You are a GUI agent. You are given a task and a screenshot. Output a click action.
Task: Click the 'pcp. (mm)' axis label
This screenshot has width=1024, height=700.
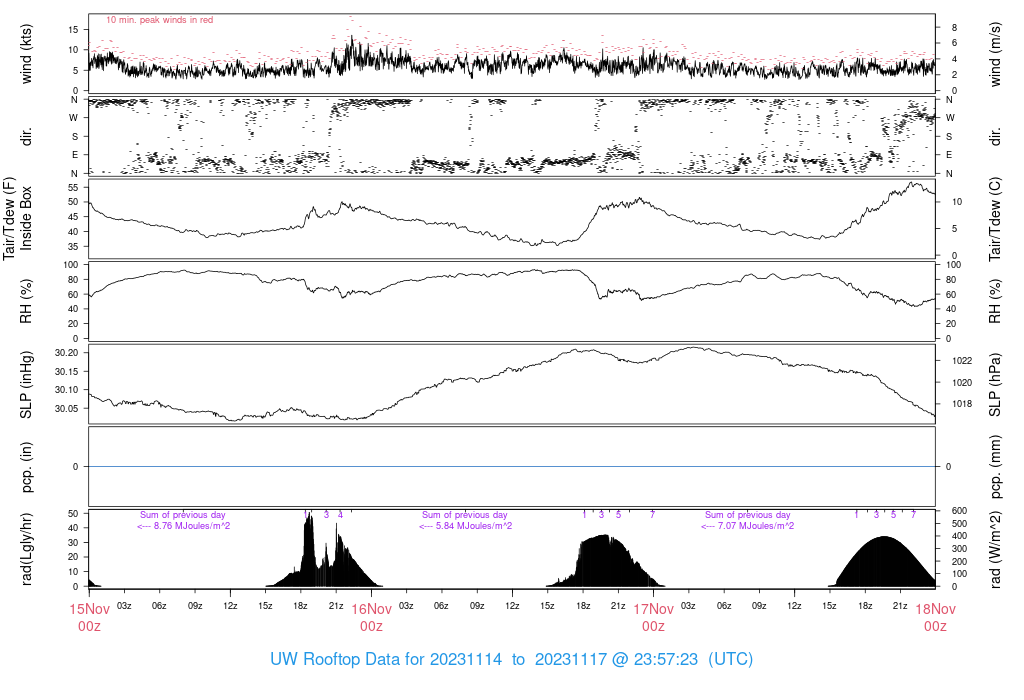pyautogui.click(x=995, y=466)
